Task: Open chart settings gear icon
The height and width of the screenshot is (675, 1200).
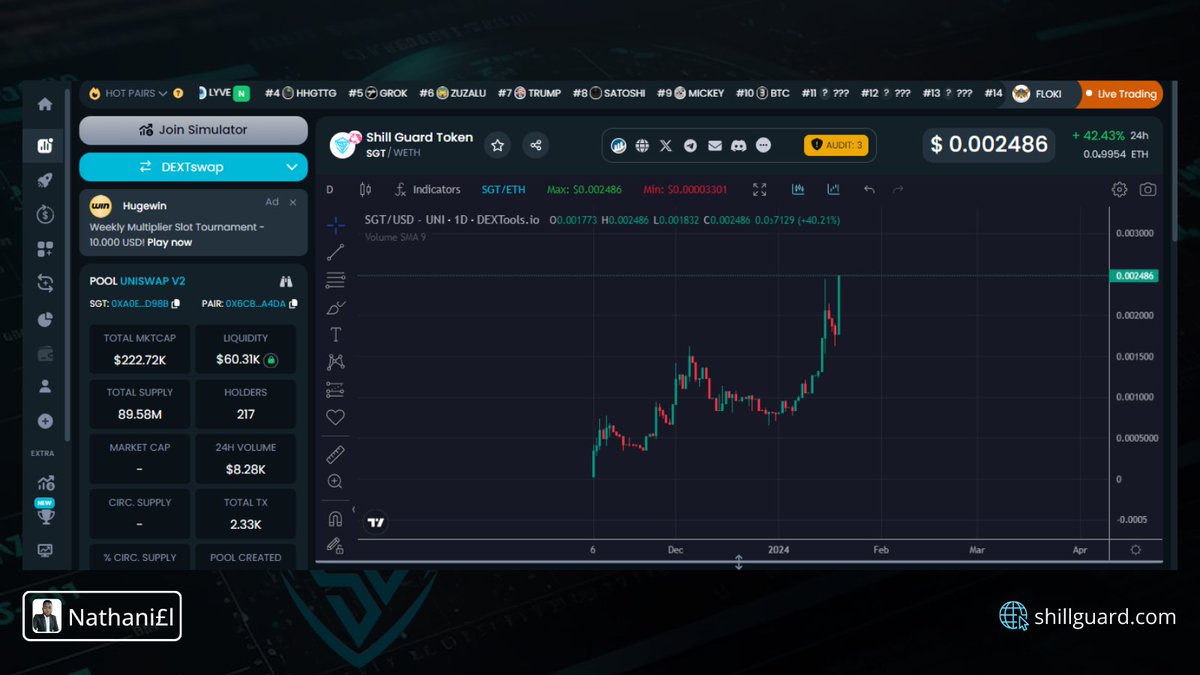Action: click(x=1120, y=189)
